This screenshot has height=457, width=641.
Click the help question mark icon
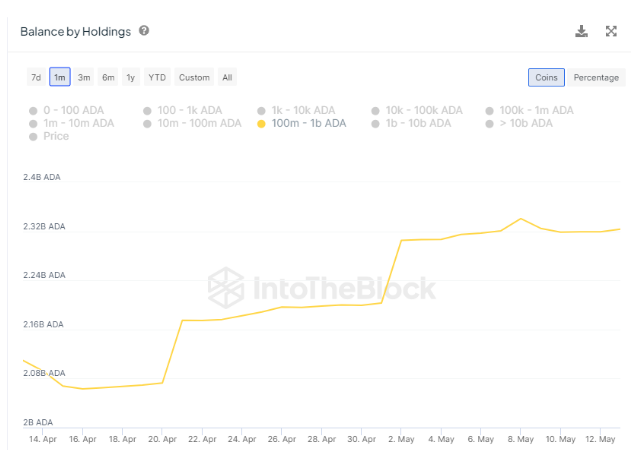[x=144, y=31]
